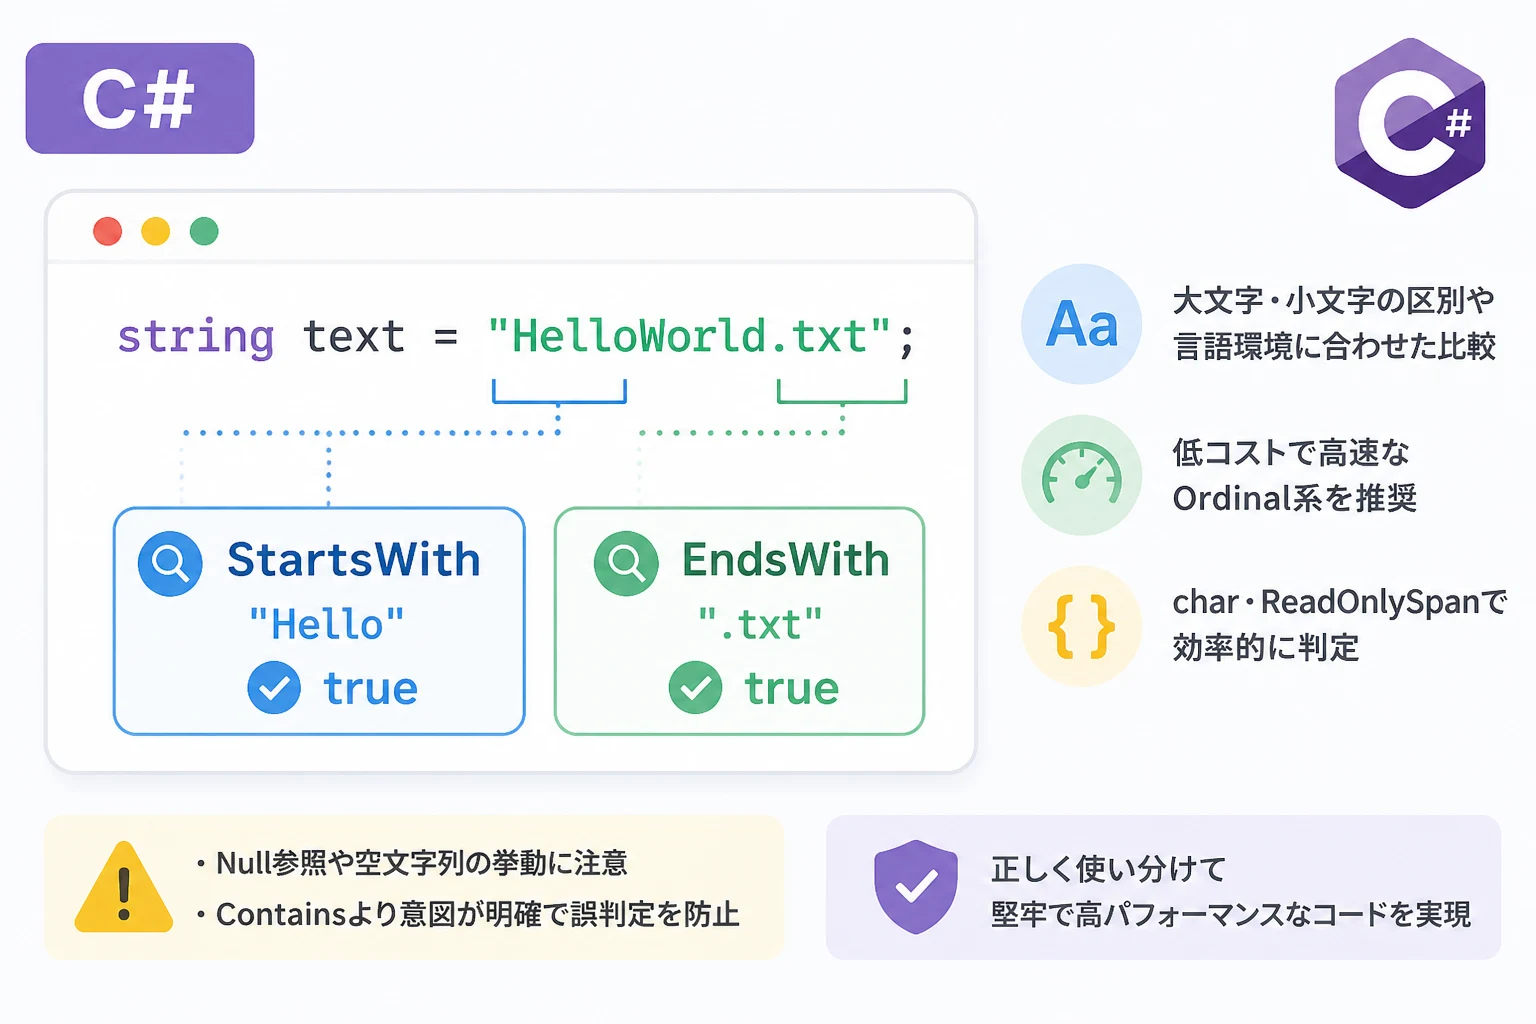Click the purple shield checkmark icon

point(916,887)
